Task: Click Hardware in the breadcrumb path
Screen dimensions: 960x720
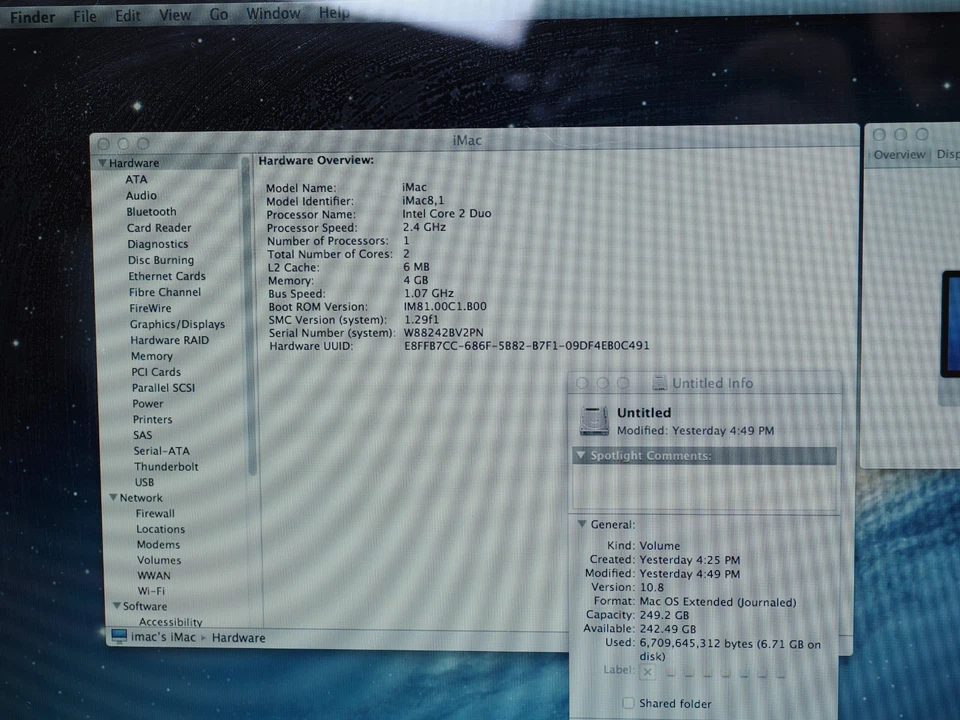Action: tap(238, 637)
